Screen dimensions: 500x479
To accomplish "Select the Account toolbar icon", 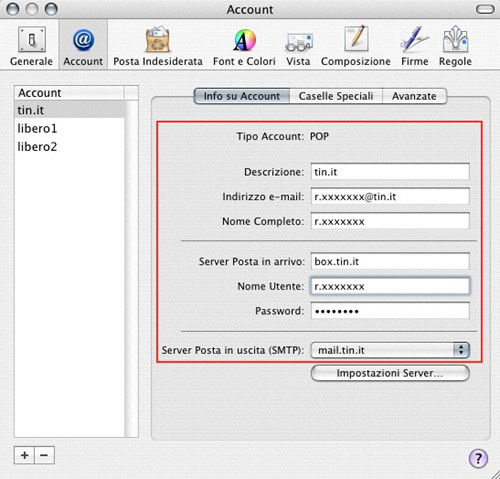I will pos(83,46).
